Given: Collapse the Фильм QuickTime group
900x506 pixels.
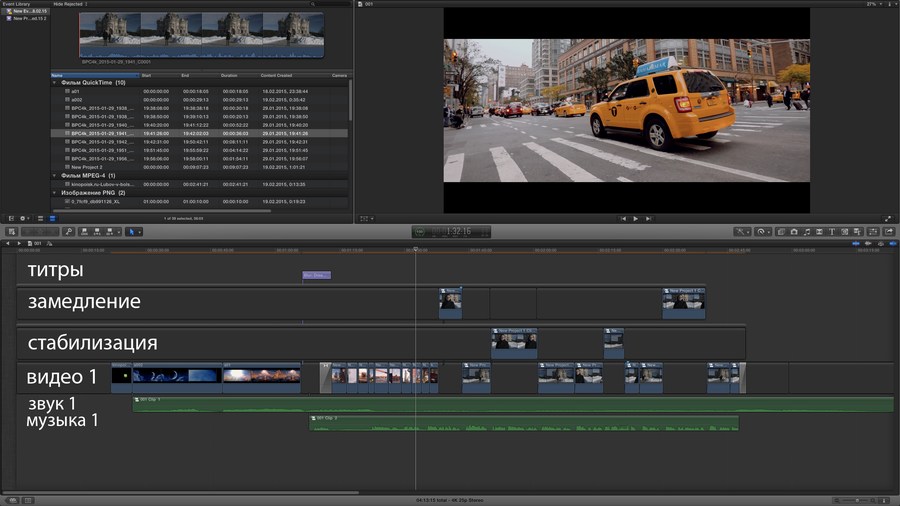Looking at the screenshot, I should pyautogui.click(x=55, y=83).
